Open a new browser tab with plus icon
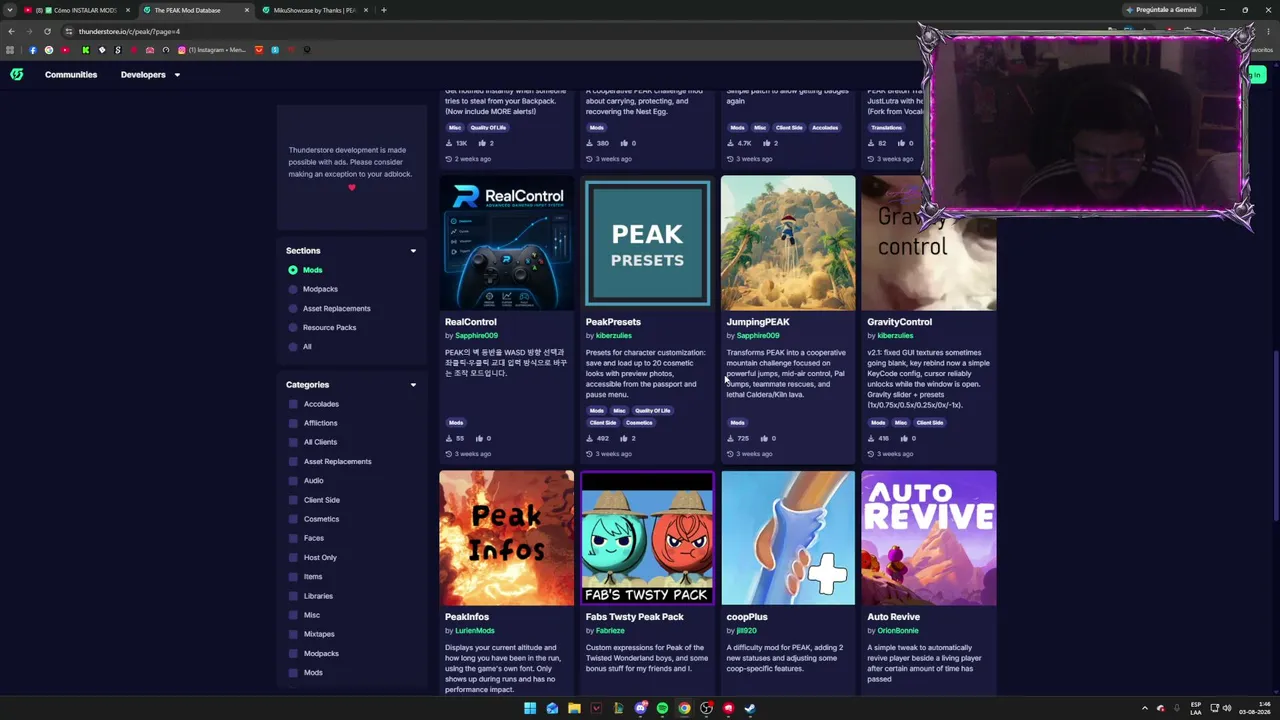1280x720 pixels. point(383,10)
